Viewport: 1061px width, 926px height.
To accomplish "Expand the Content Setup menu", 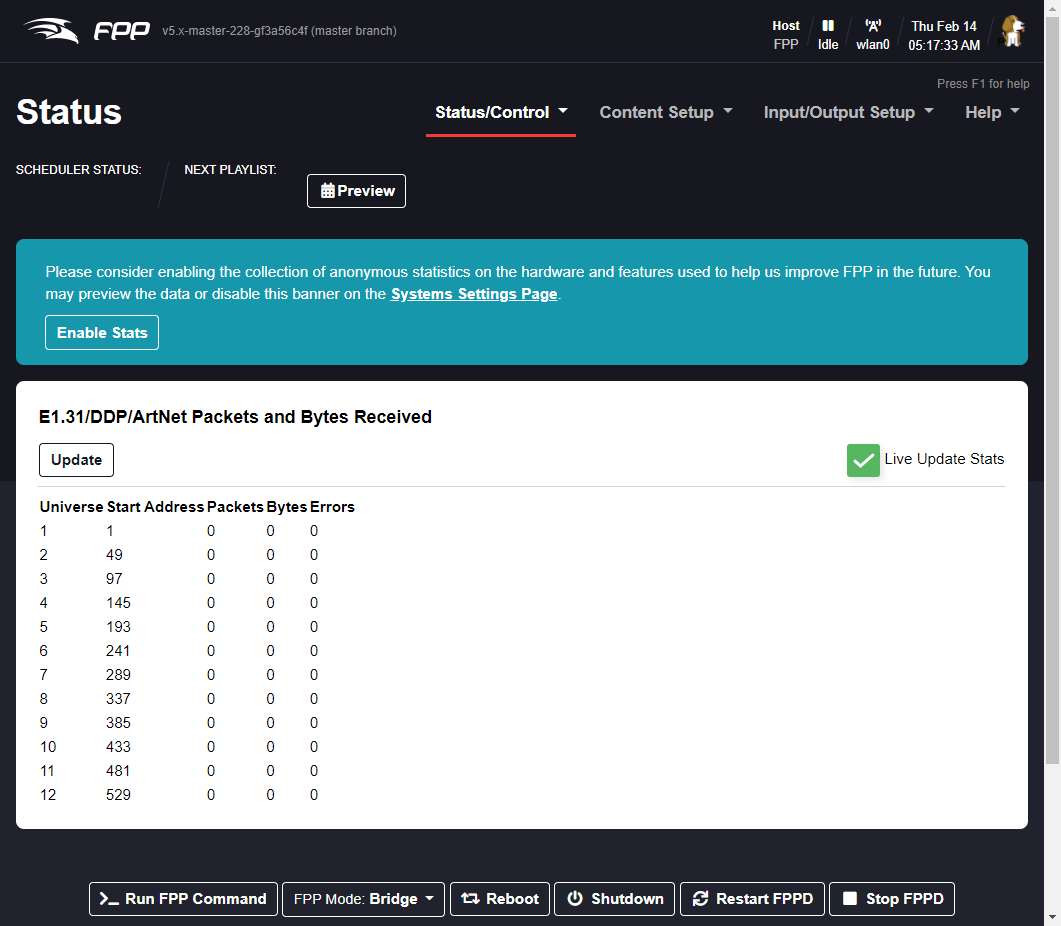I will pos(666,112).
